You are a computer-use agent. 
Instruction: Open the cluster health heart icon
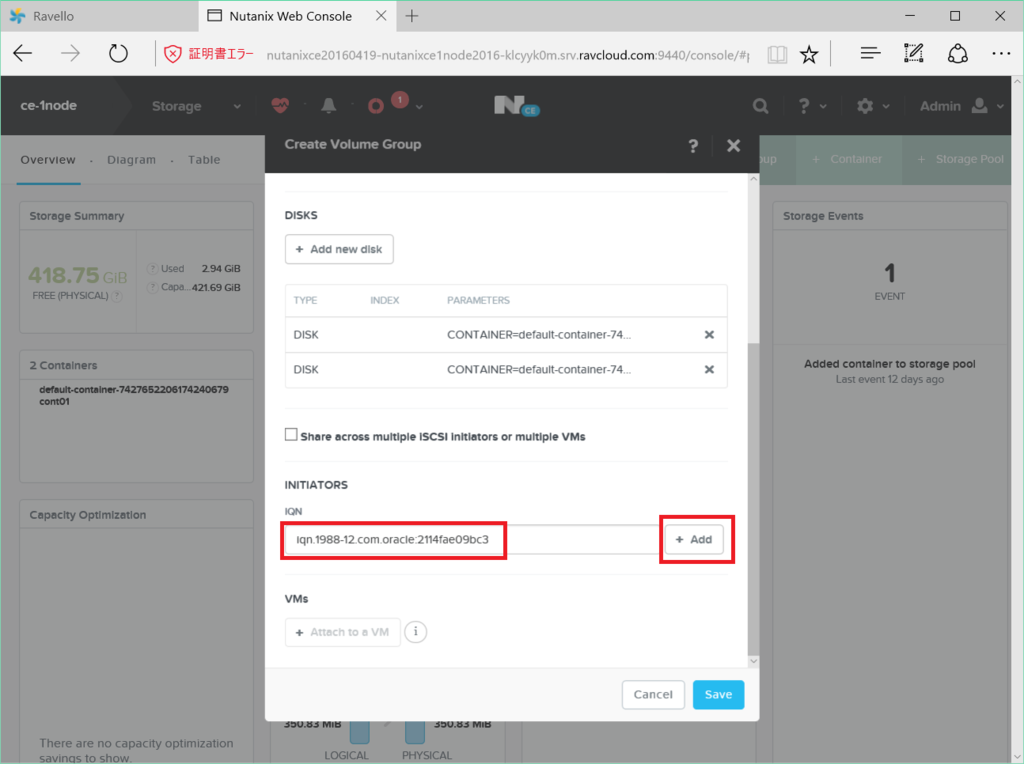(x=280, y=105)
